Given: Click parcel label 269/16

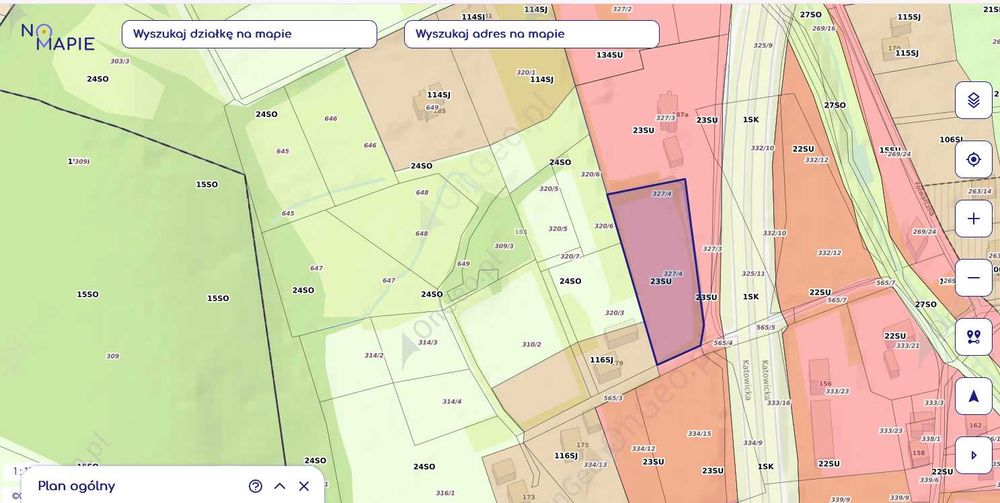Looking at the screenshot, I should pos(823,29).
